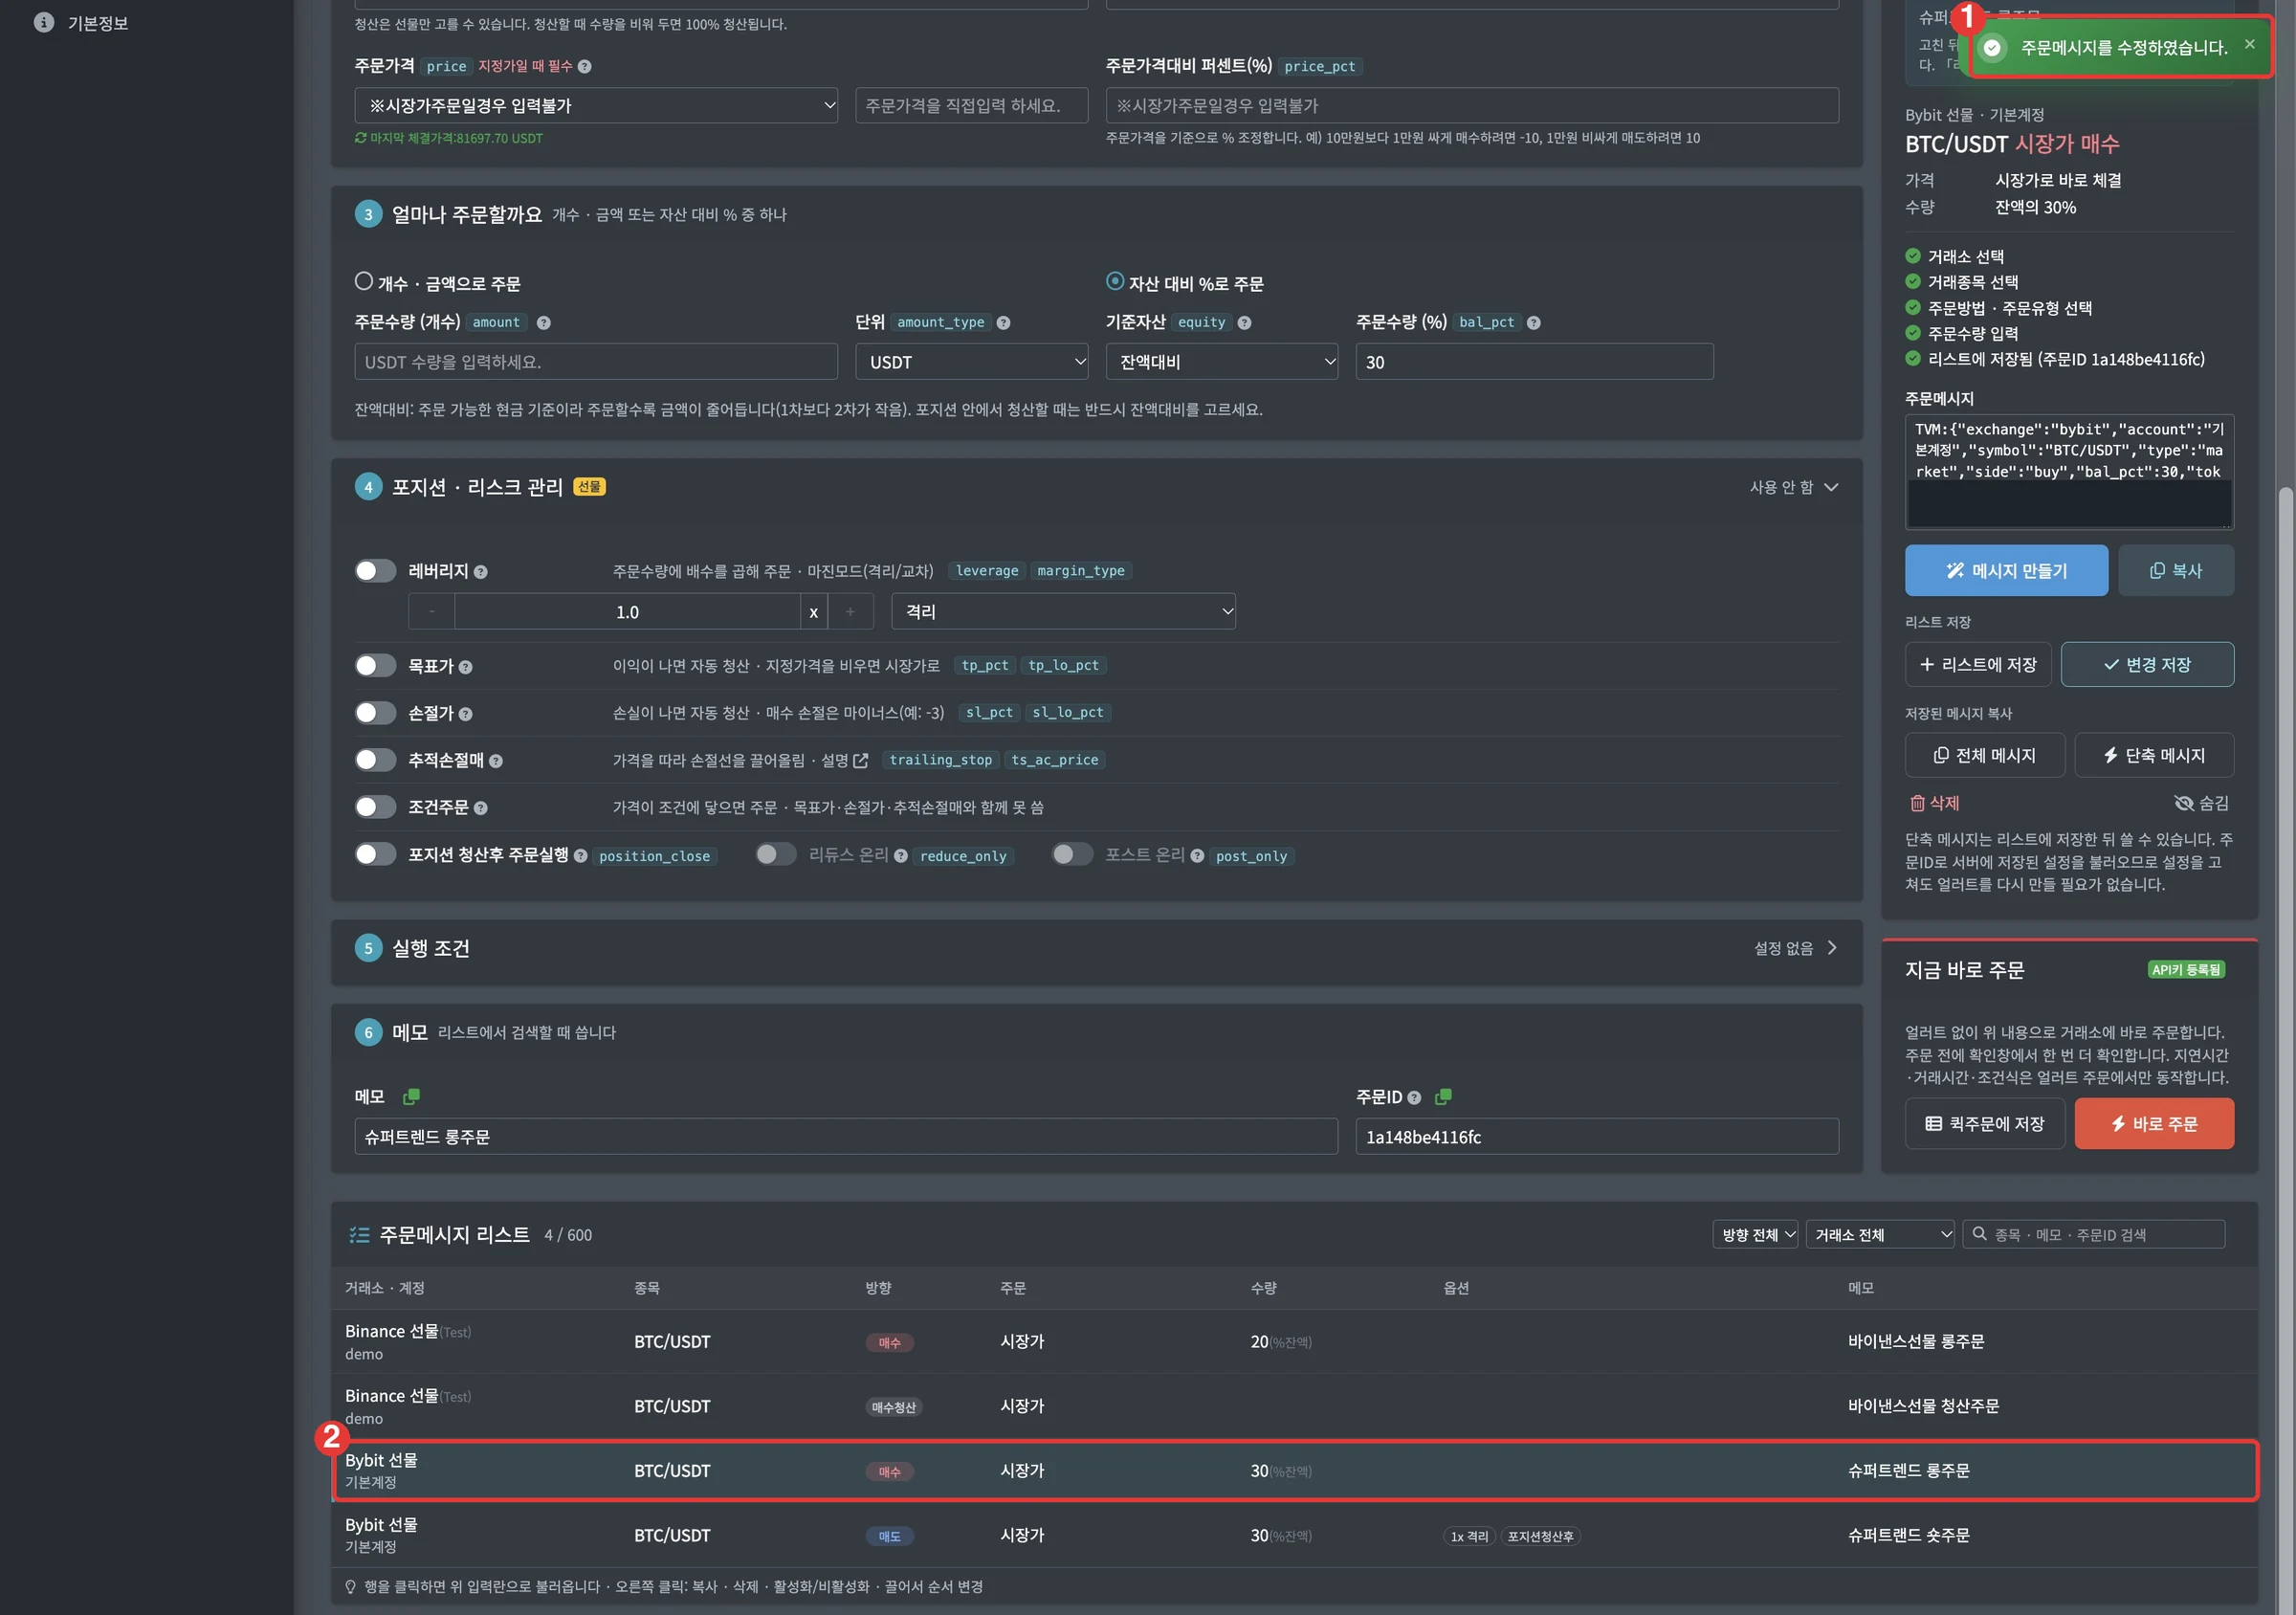Screen dimensions: 2296x1615
Task: Click the copy icon next to 주문ID label
Action: (1443, 1097)
